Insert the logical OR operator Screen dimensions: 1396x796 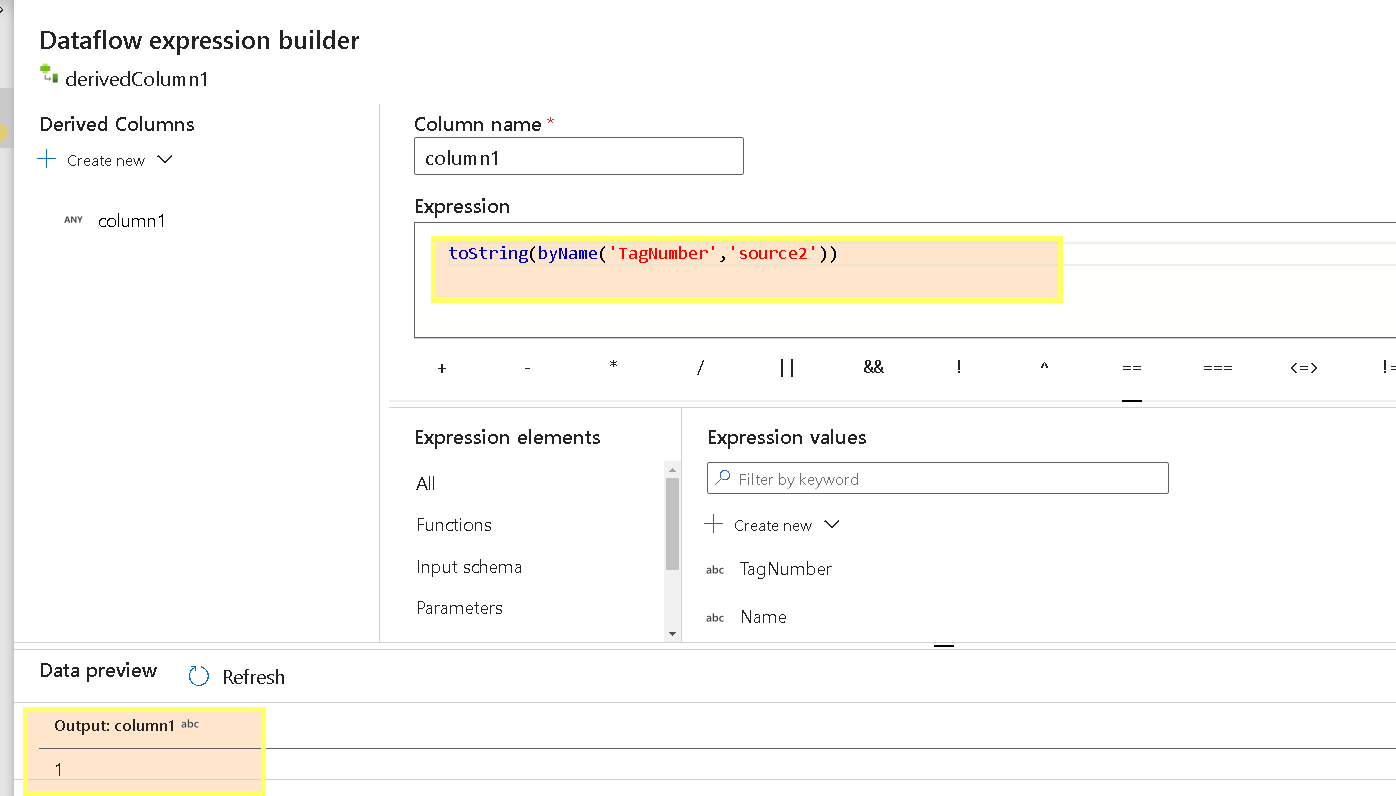tap(786, 368)
